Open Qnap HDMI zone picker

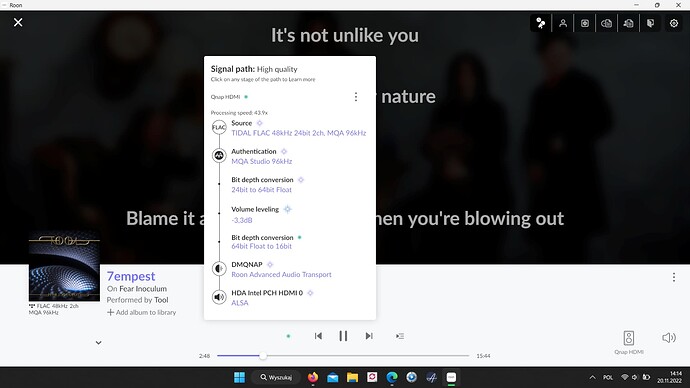pyautogui.click(x=629, y=343)
